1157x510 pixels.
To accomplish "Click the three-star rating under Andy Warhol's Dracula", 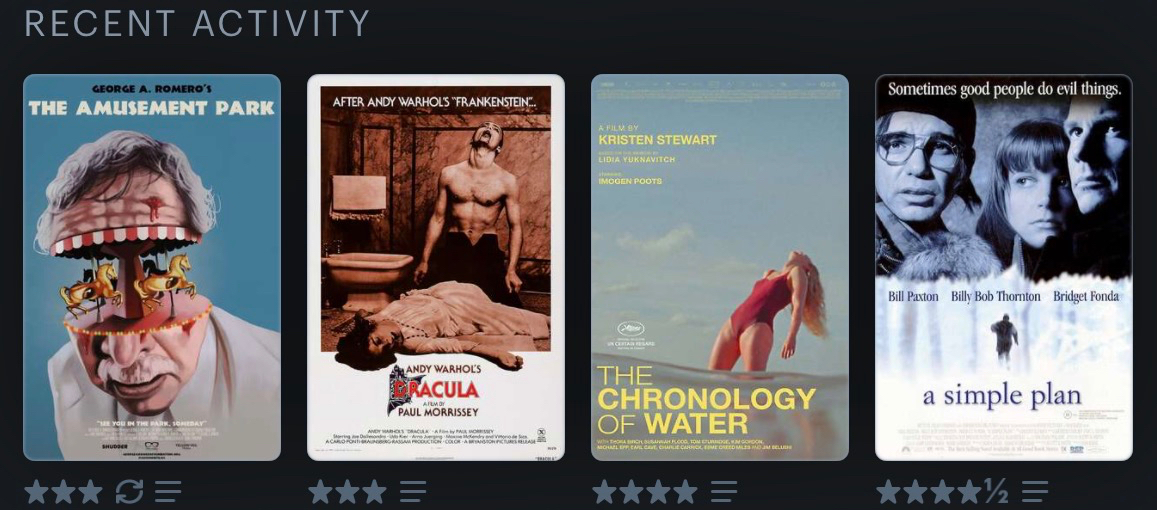I will [348, 492].
